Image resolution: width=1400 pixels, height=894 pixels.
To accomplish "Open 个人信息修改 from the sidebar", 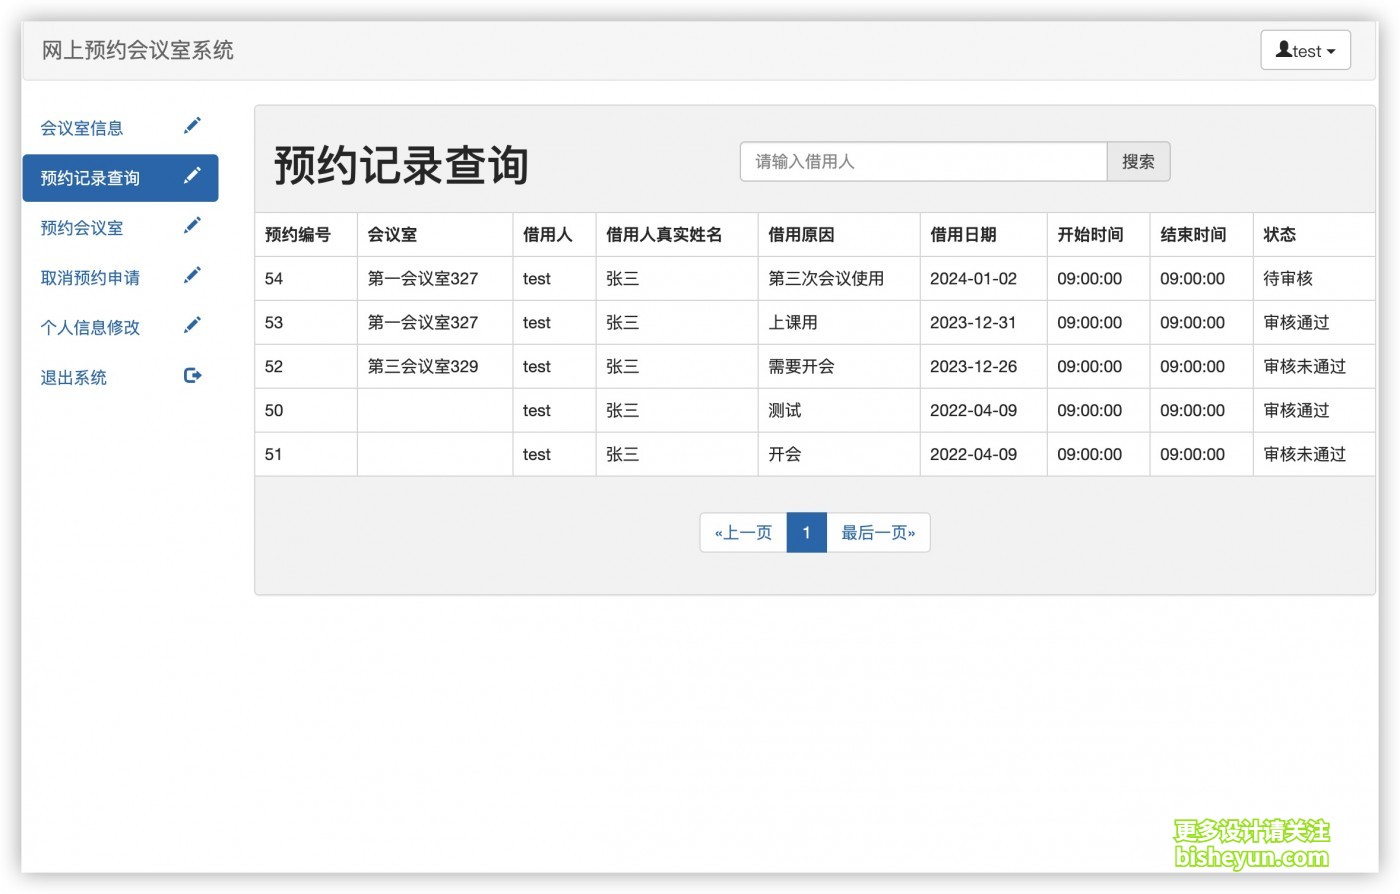I will (x=90, y=327).
